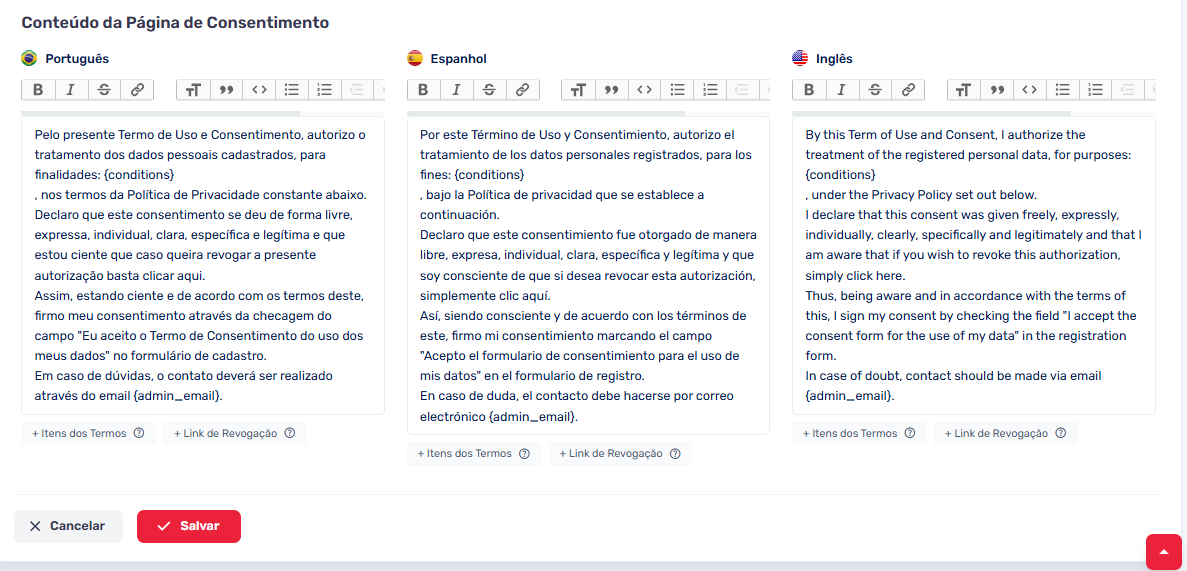Click Salvar to save the consent page
The image size is (1187, 571).
tap(189, 526)
